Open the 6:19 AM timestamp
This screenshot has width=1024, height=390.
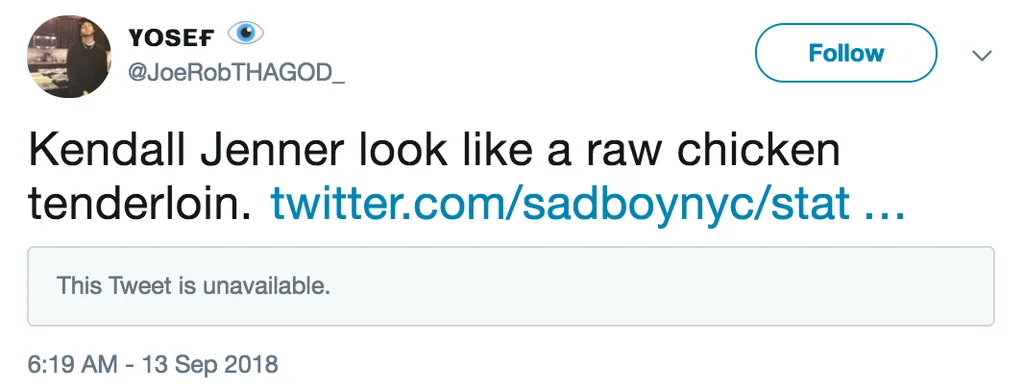click(72, 364)
